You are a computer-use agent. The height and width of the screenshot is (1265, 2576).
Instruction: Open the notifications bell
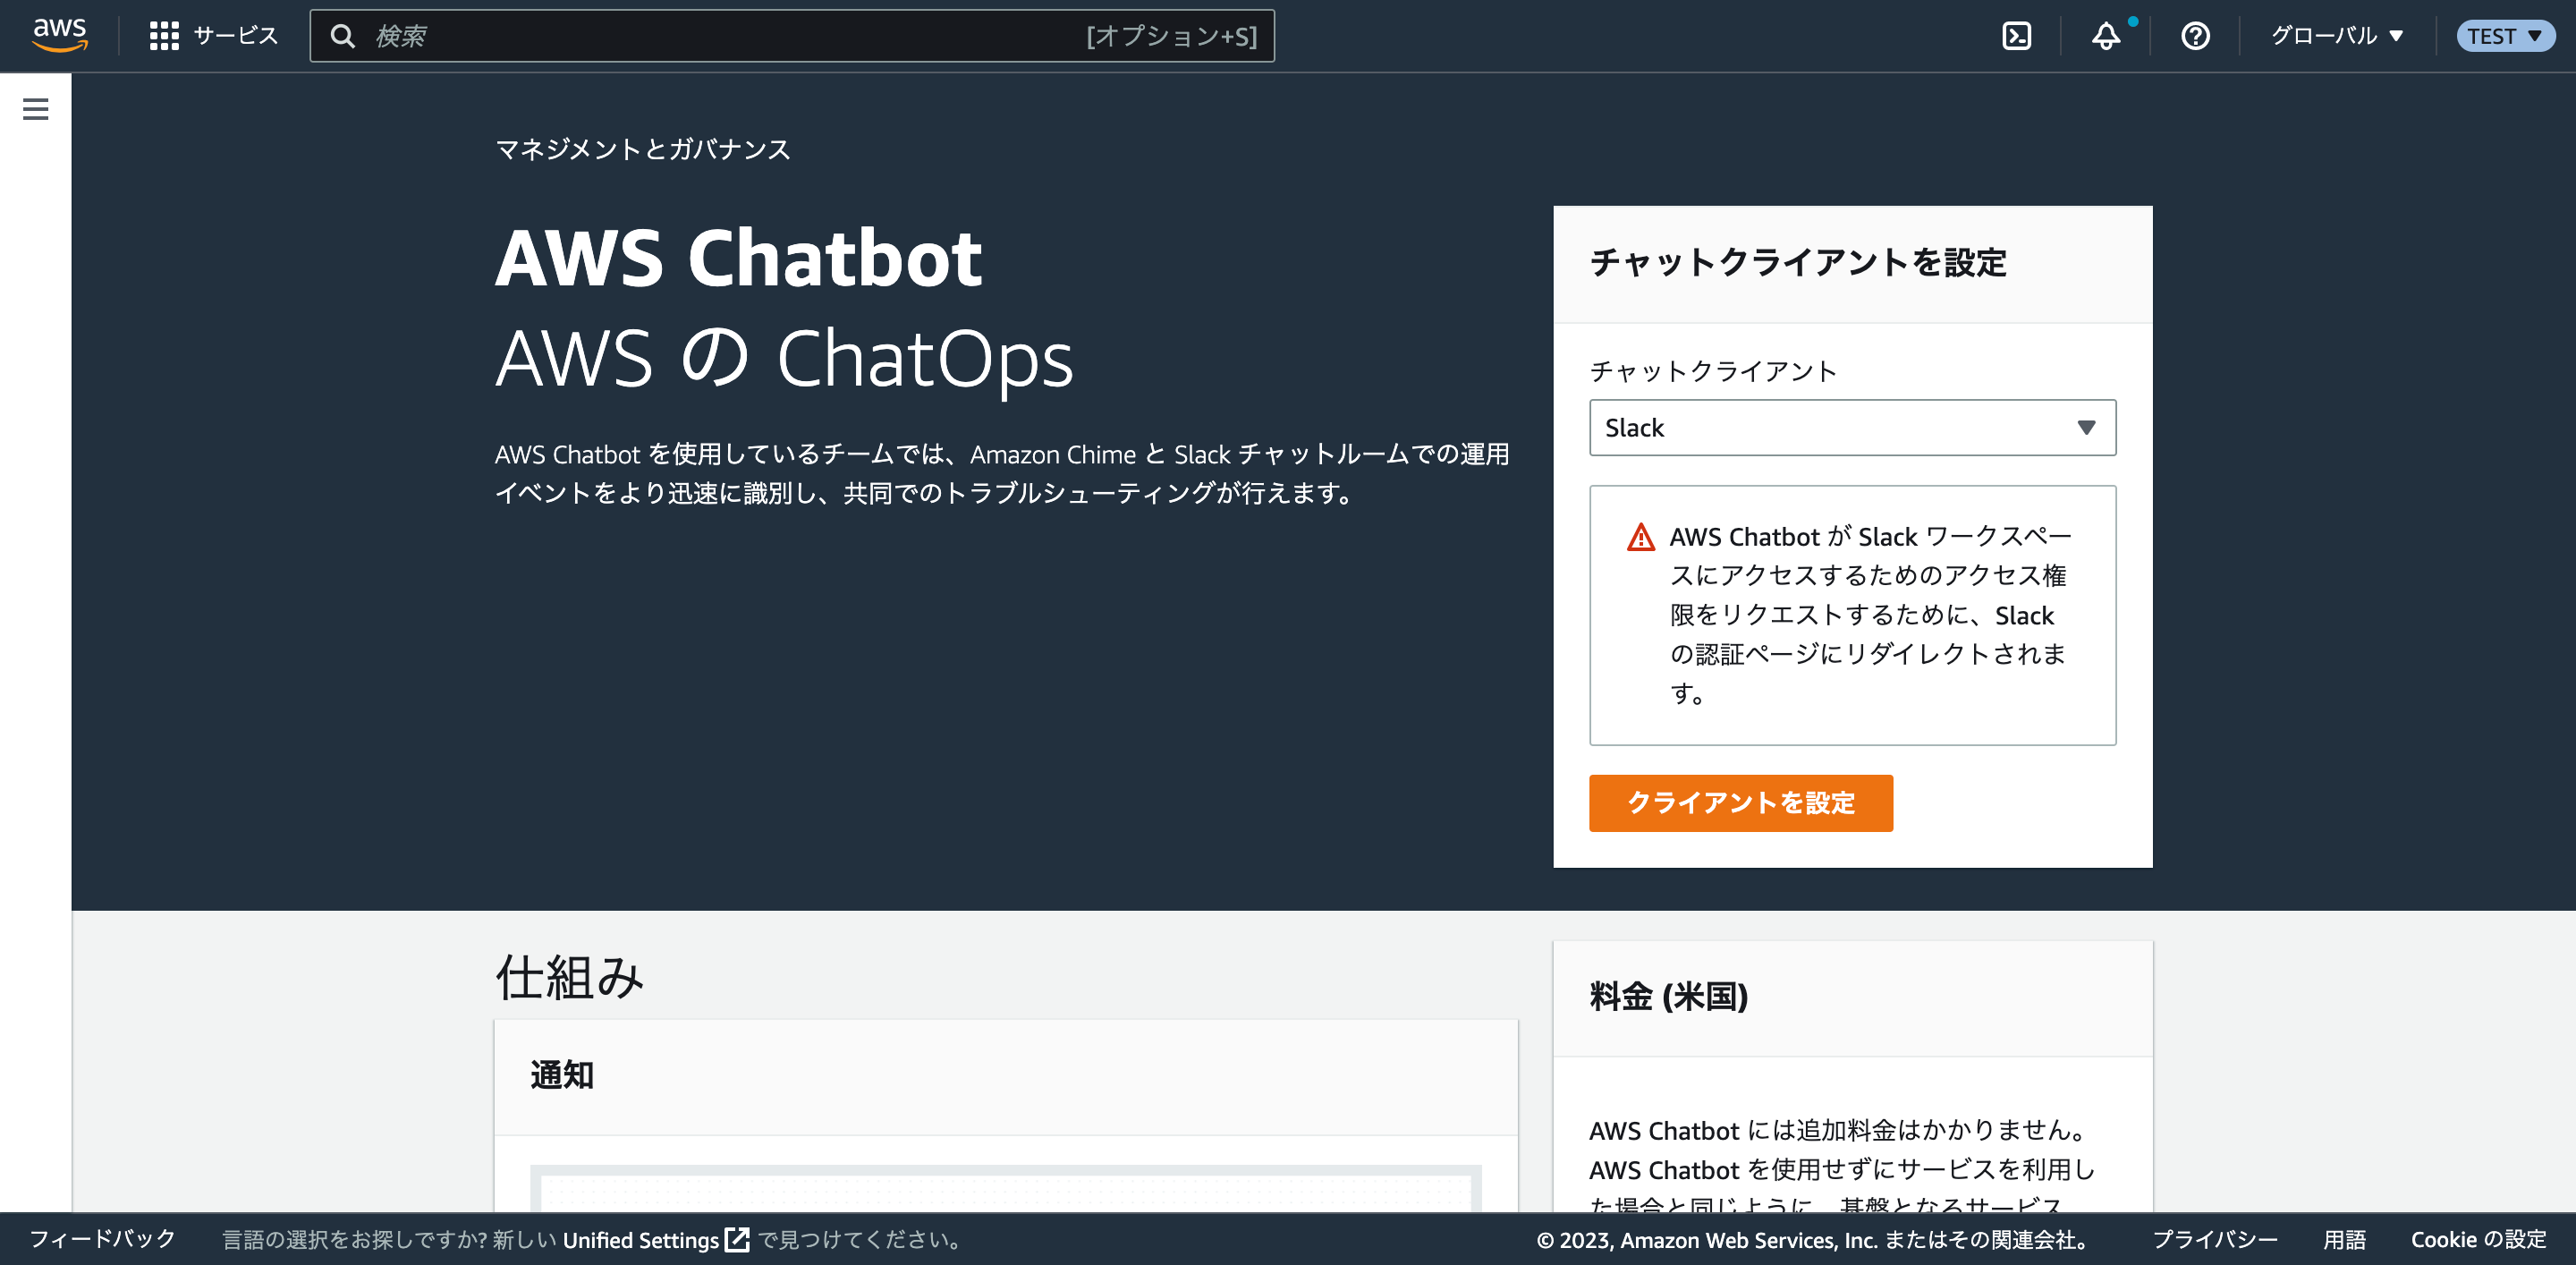[2105, 36]
